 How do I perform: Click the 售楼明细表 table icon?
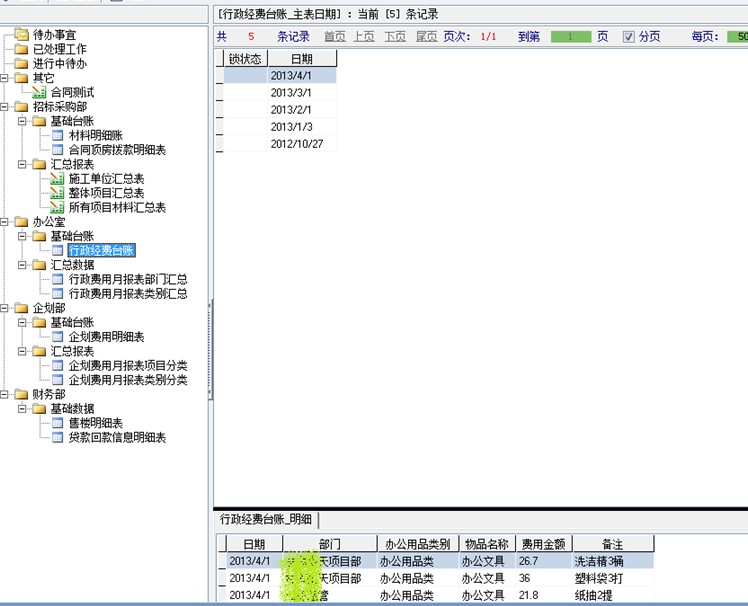(57, 423)
